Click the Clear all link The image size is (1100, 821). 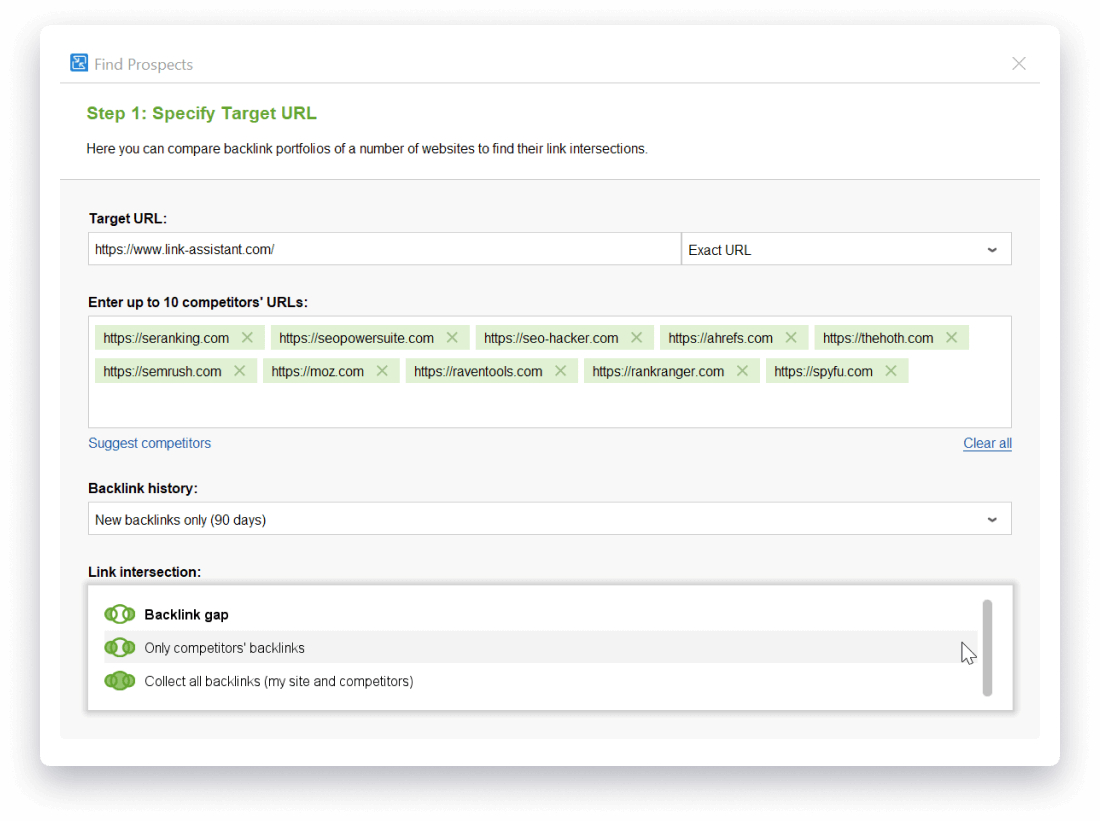point(987,443)
